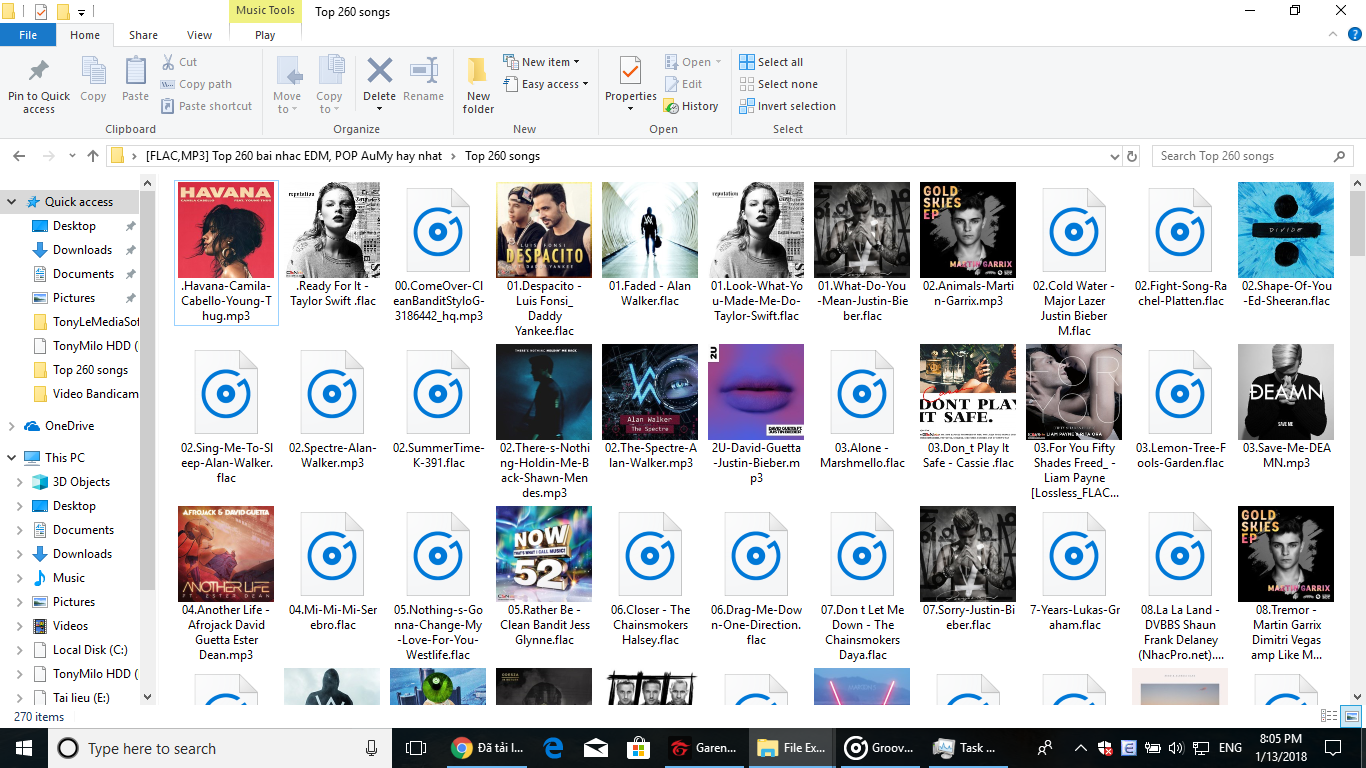The image size is (1366, 768).
Task: Expand the address bar history dropdown
Action: coord(1115,156)
